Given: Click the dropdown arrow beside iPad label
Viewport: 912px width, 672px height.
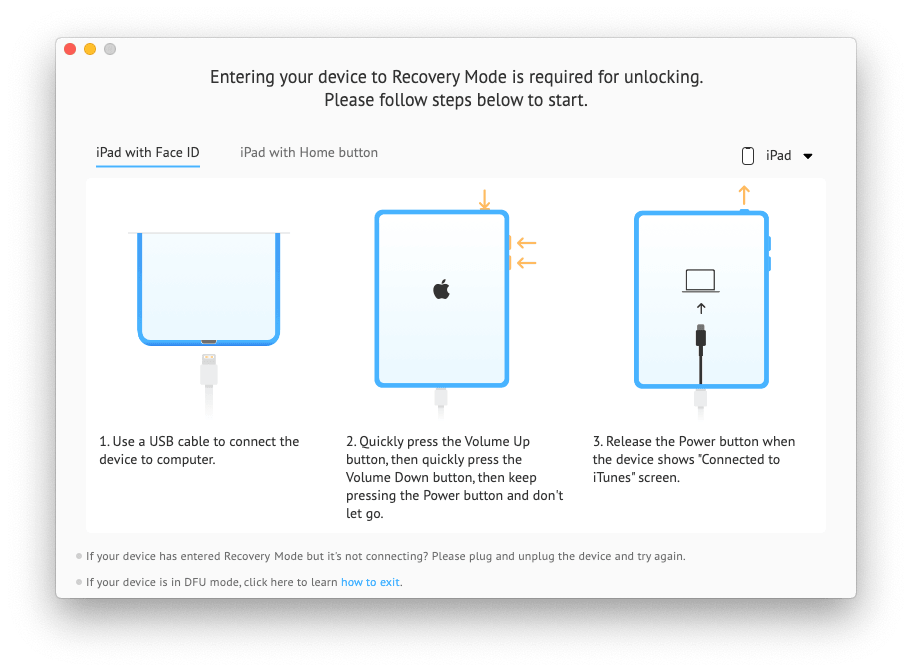Looking at the screenshot, I should (x=808, y=156).
